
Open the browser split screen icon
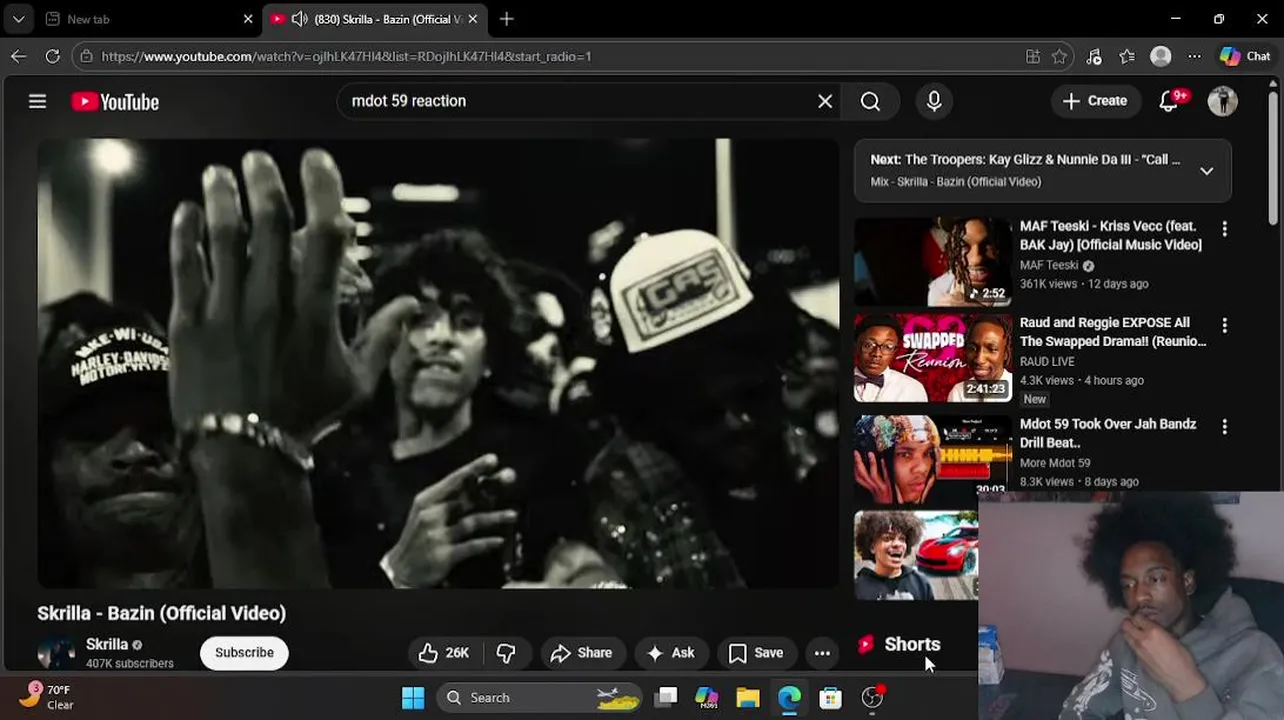coord(1033,56)
